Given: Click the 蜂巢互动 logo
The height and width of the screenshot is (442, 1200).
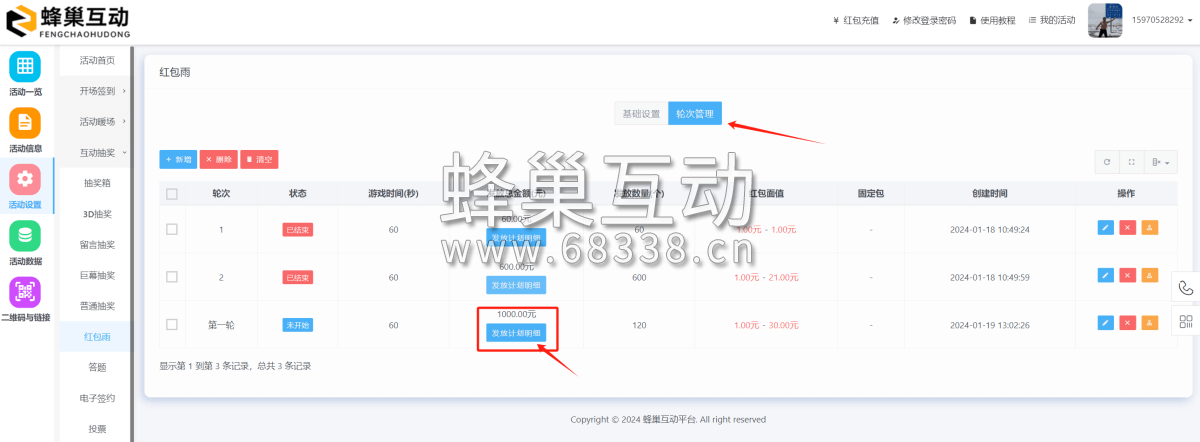Looking at the screenshot, I should 68,19.
